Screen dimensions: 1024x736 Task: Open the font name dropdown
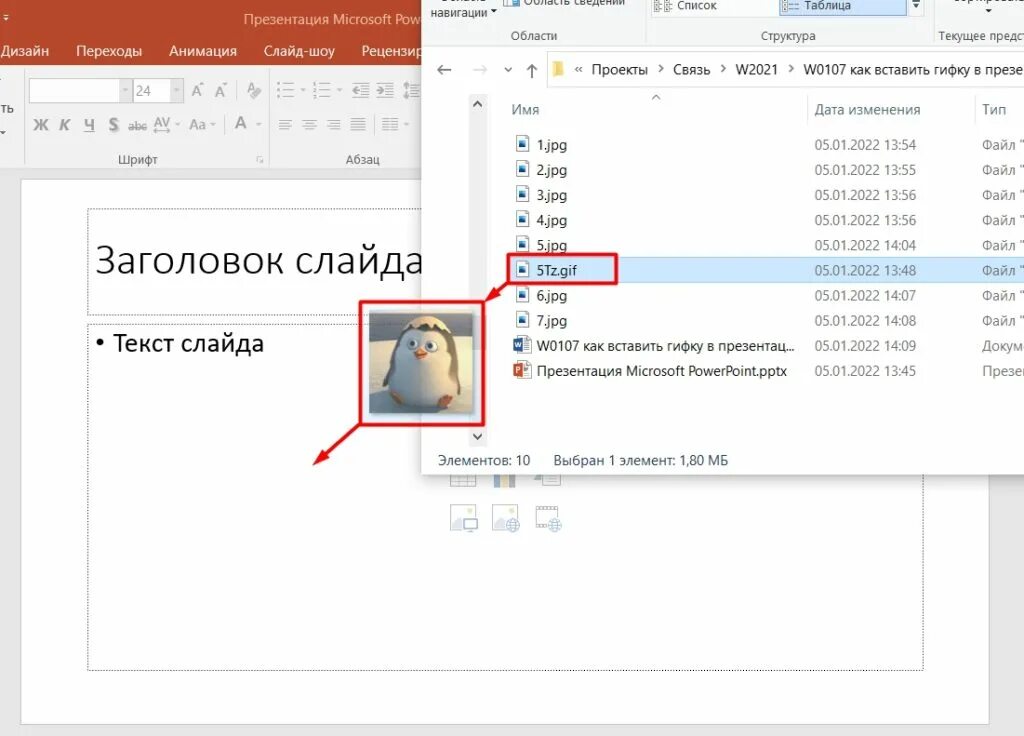[x=124, y=91]
